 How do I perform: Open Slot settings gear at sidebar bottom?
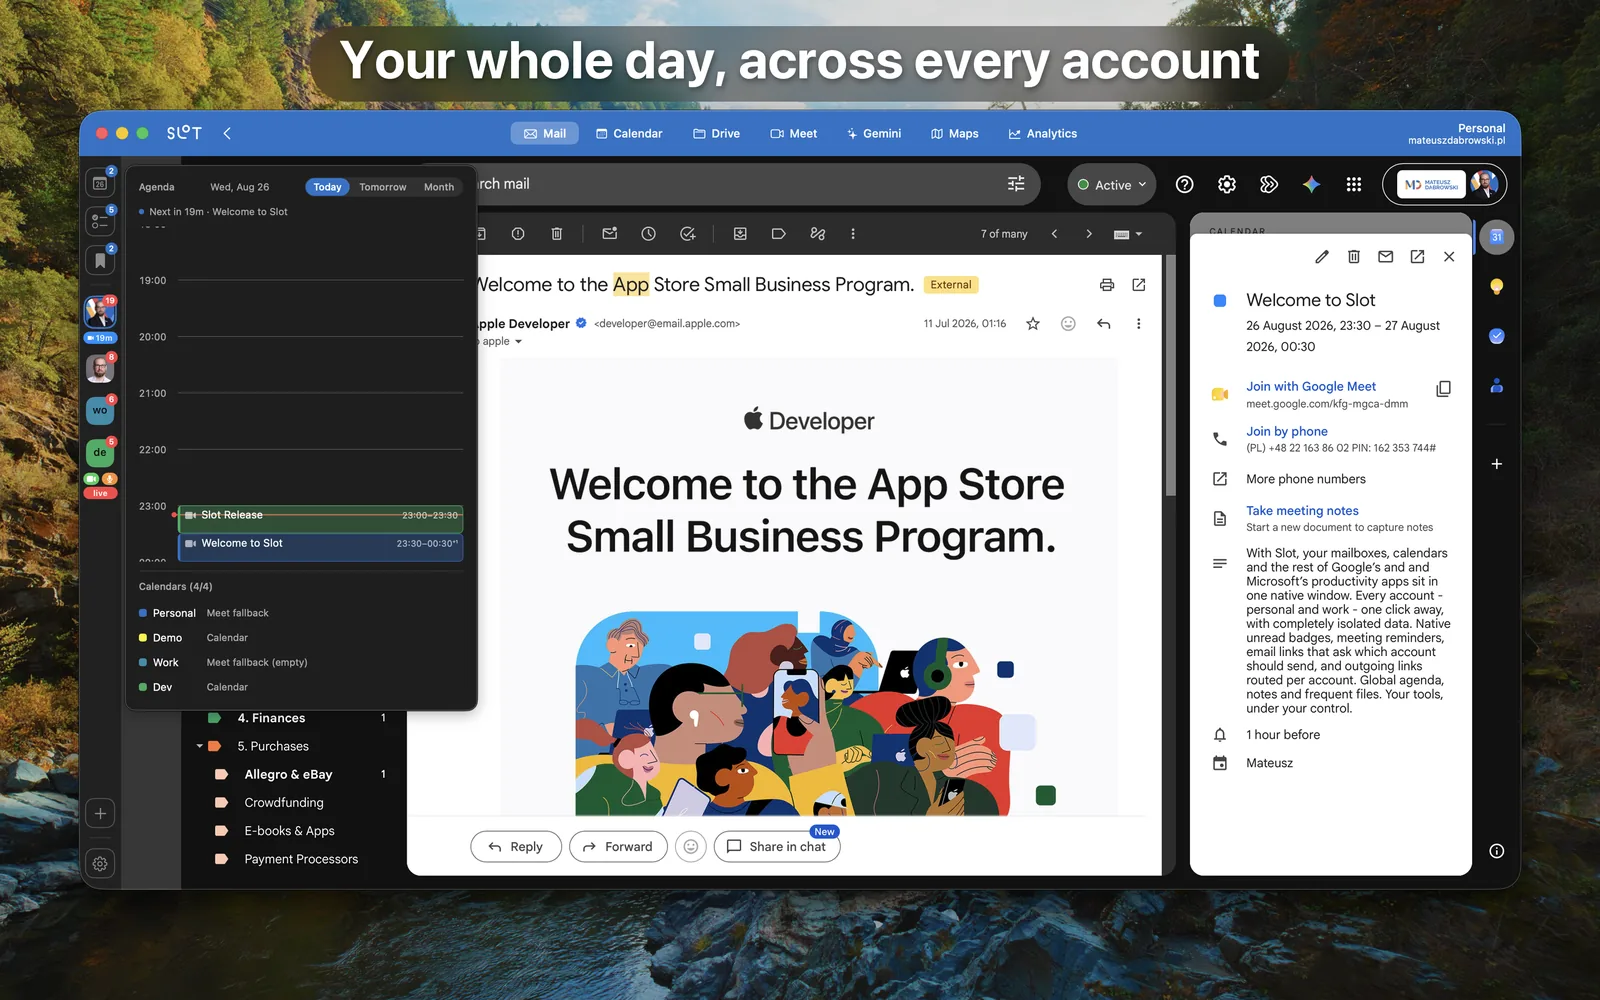click(100, 863)
